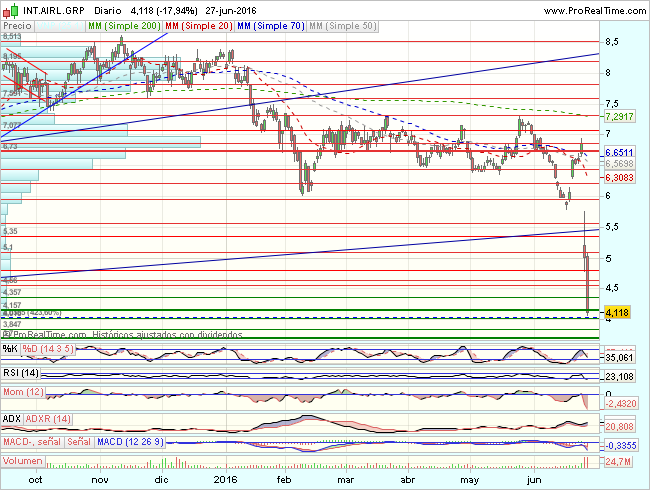Click the yellow 4,118 current price tag
This screenshot has height=490, width=650.
coord(619,313)
